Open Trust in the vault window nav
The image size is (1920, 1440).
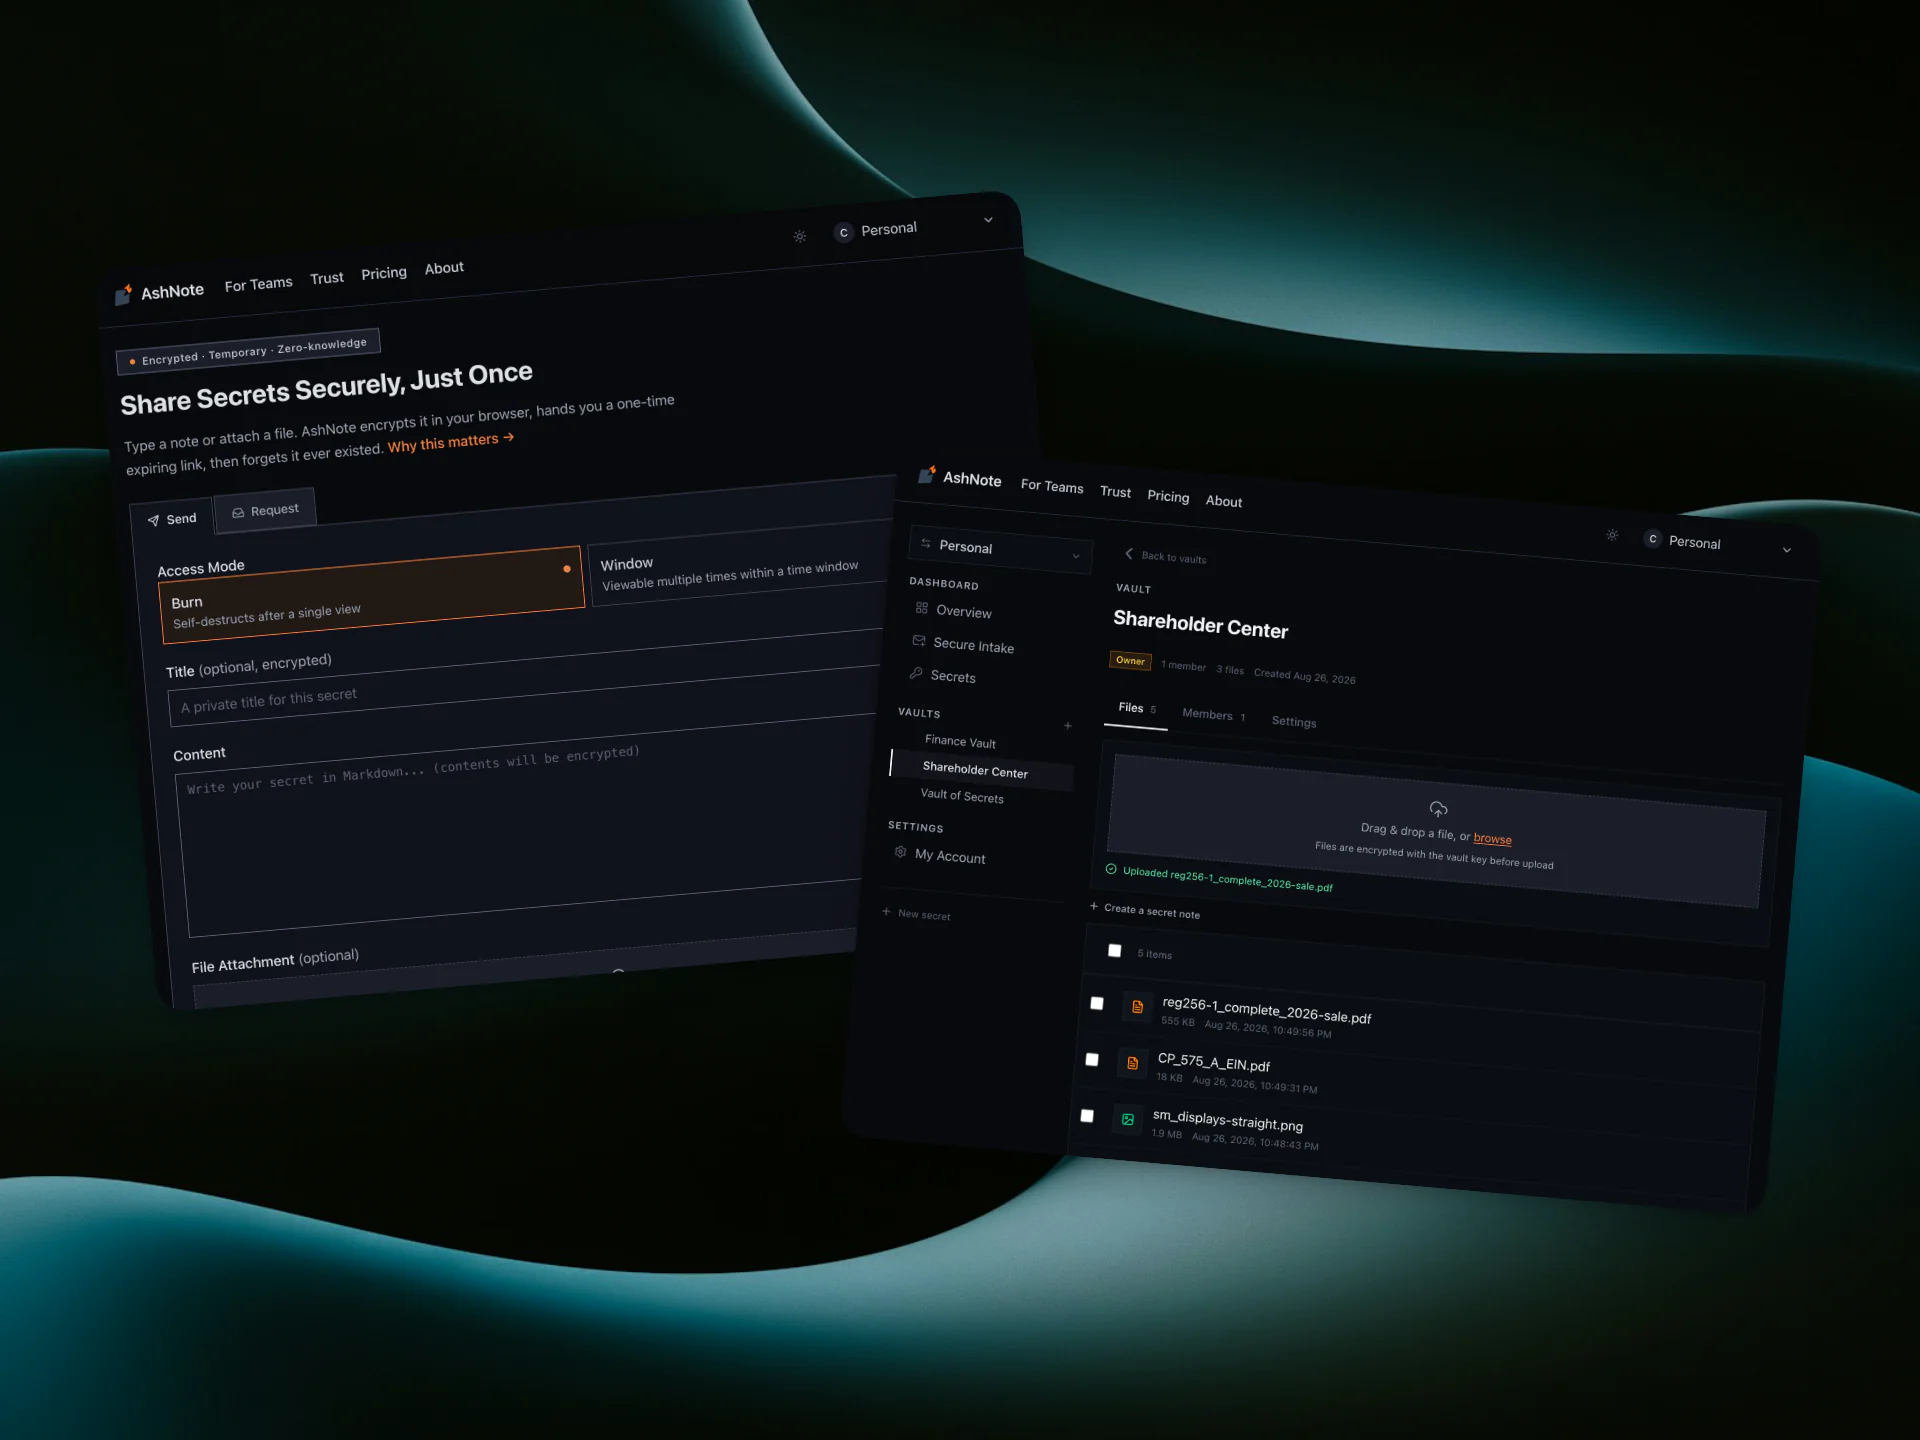1116,492
